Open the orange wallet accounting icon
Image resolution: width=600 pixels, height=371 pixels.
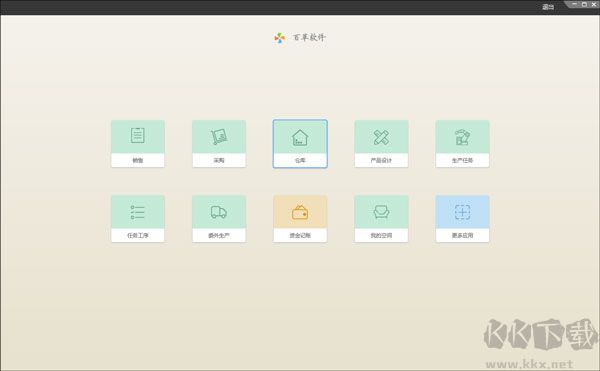click(x=300, y=212)
